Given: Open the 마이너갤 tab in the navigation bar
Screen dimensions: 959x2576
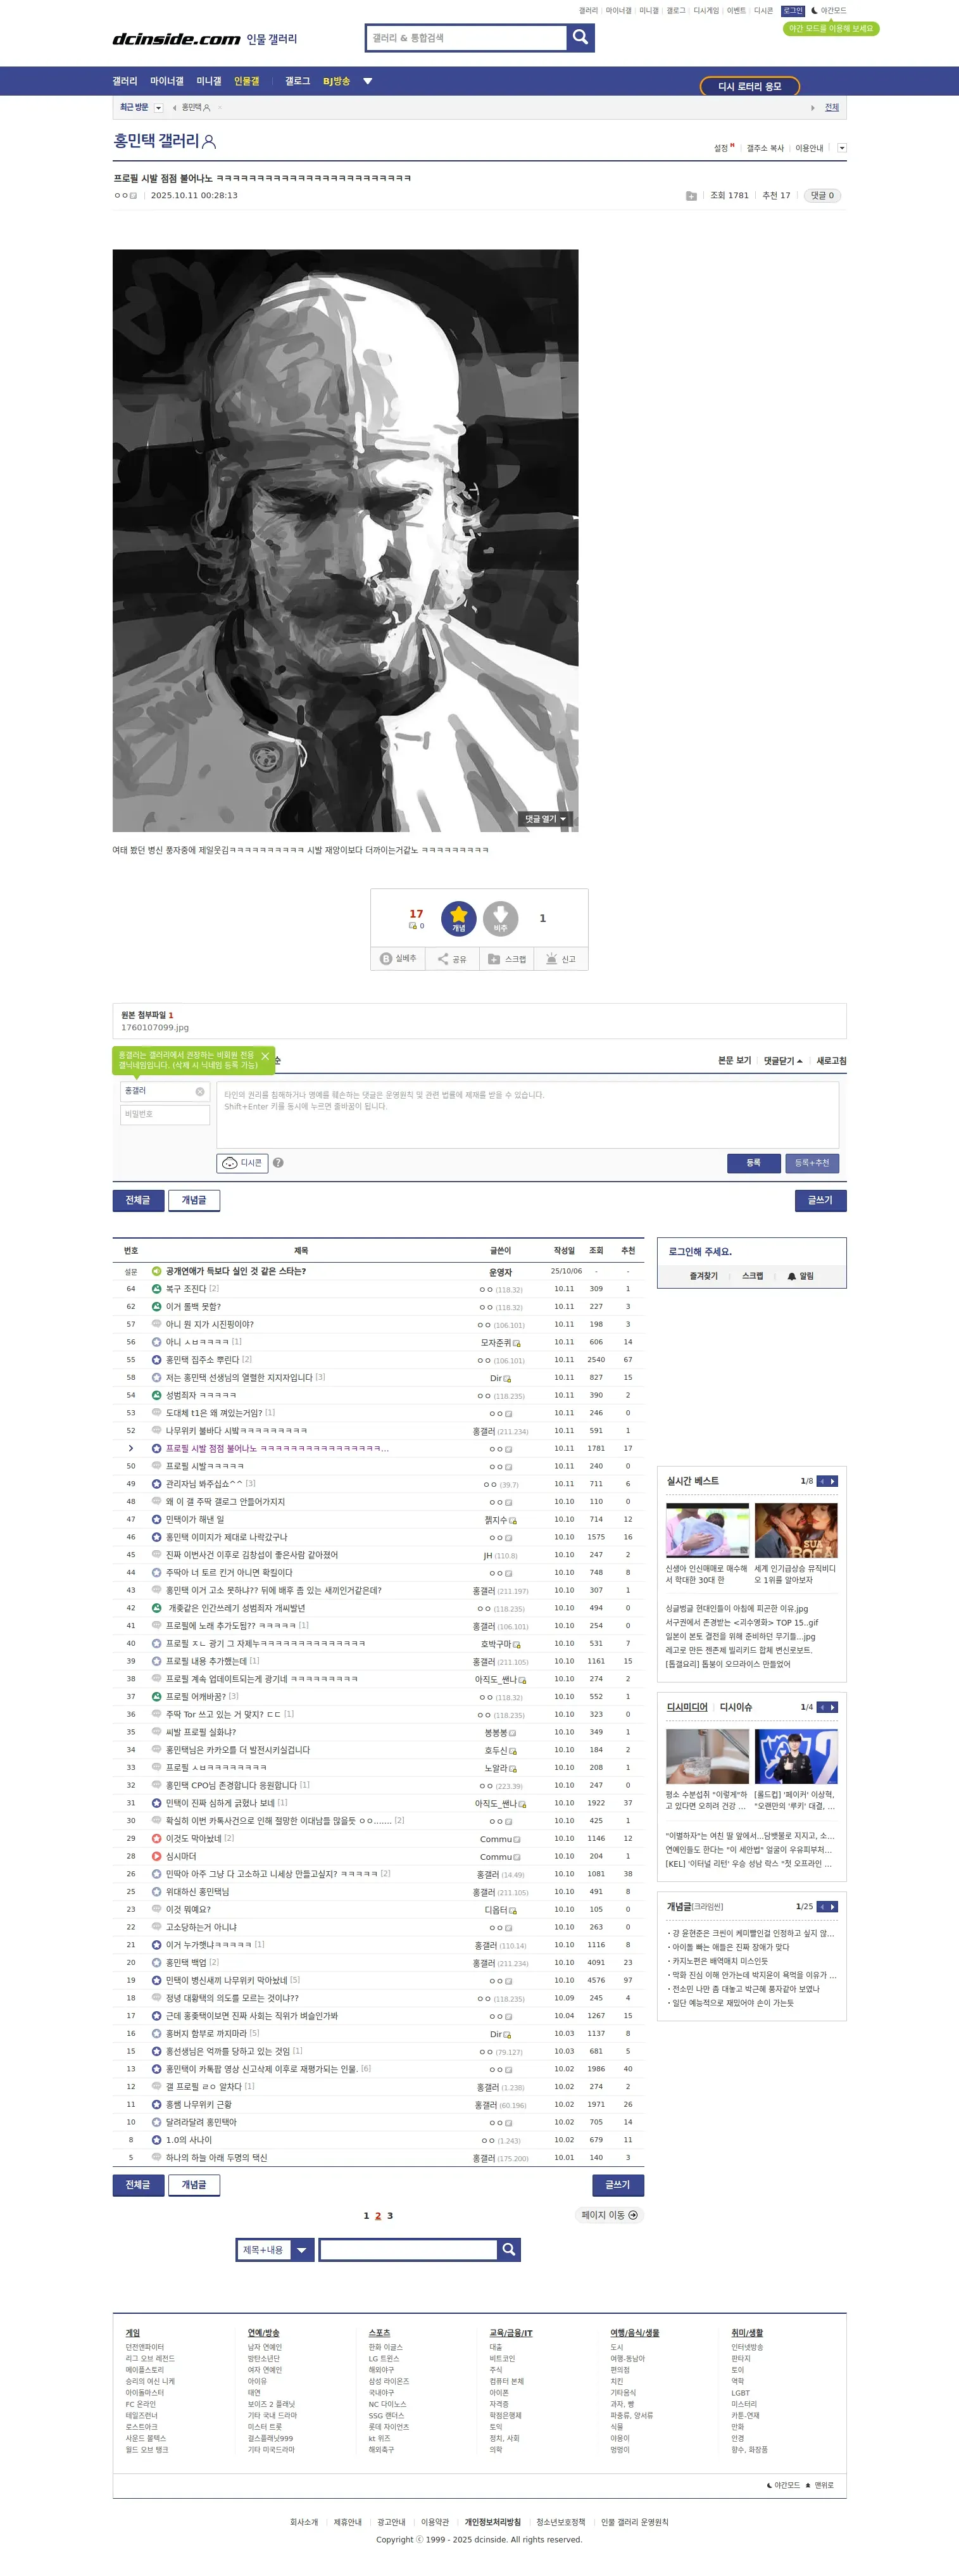Looking at the screenshot, I should [167, 81].
